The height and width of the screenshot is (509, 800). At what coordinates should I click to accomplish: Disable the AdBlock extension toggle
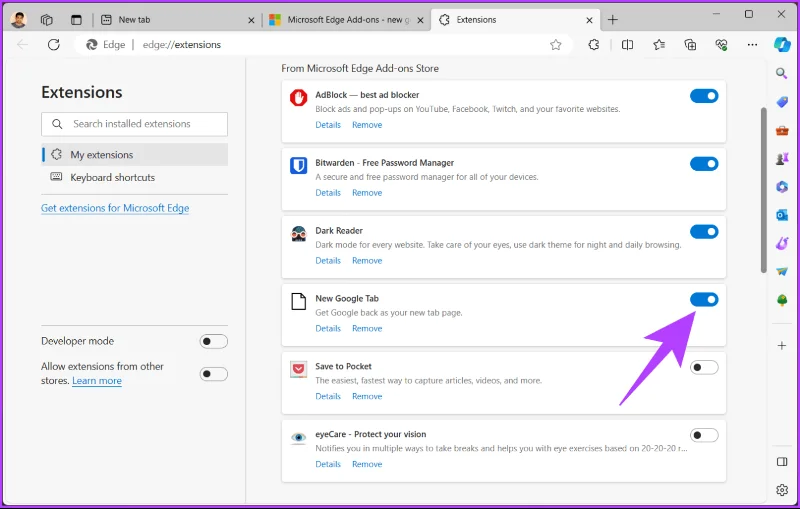[704, 96]
